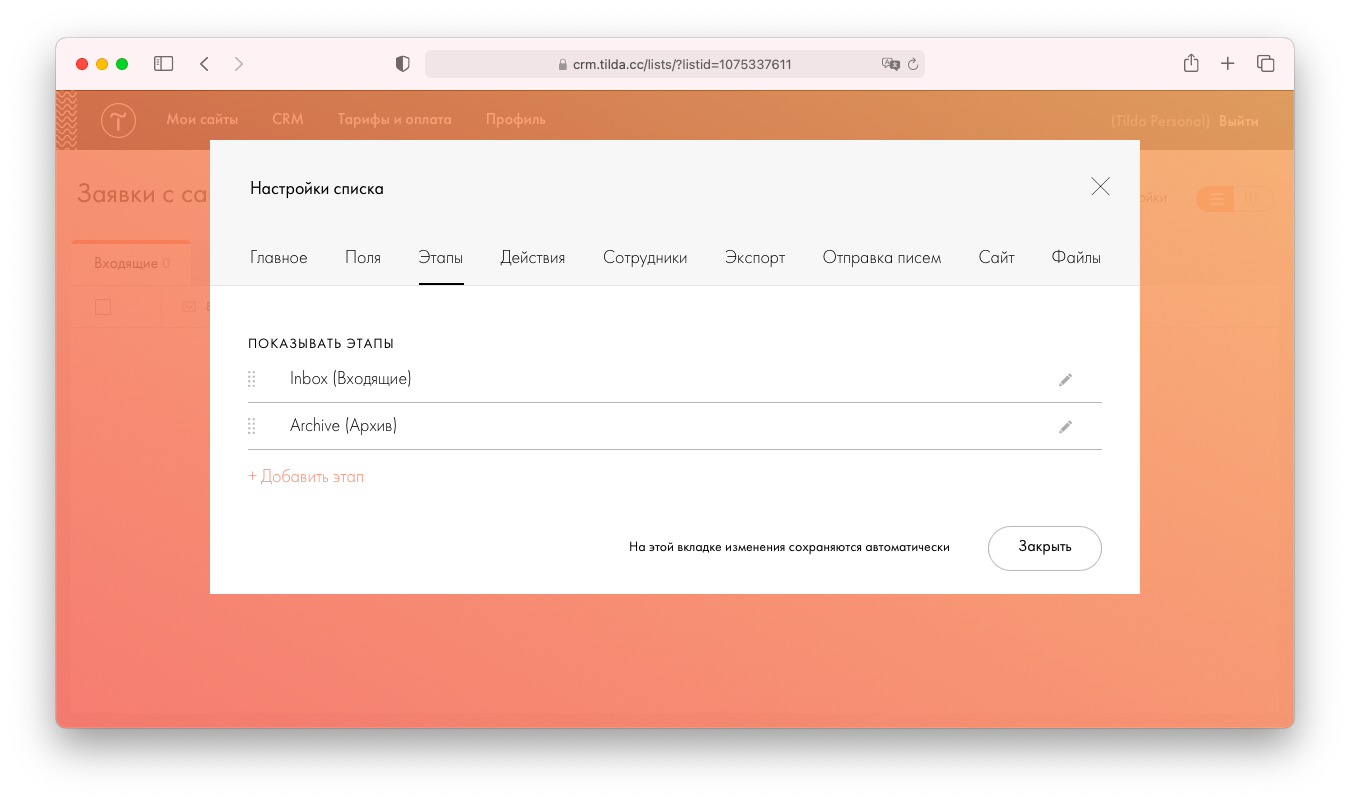The height and width of the screenshot is (802, 1350).
Task: Click the Safari address bar
Action: tap(675, 64)
